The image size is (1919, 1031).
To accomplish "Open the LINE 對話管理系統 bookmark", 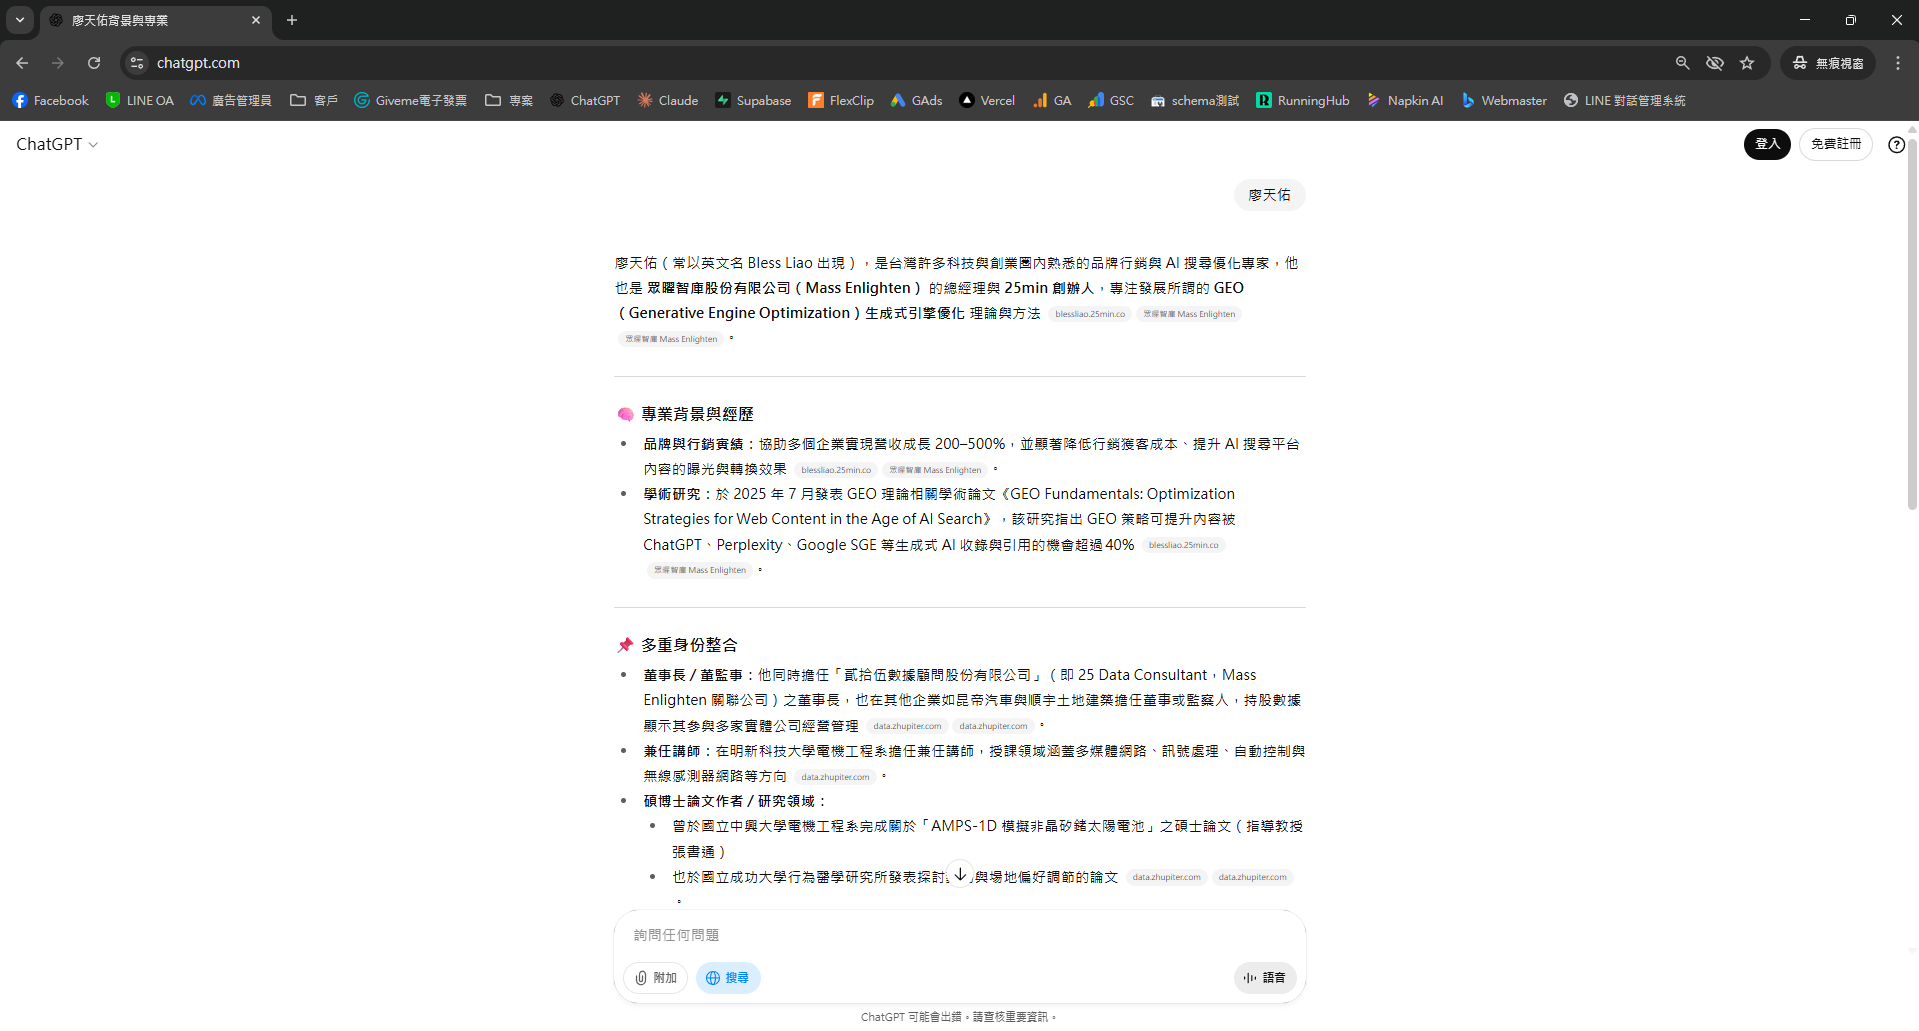I will (x=1624, y=100).
